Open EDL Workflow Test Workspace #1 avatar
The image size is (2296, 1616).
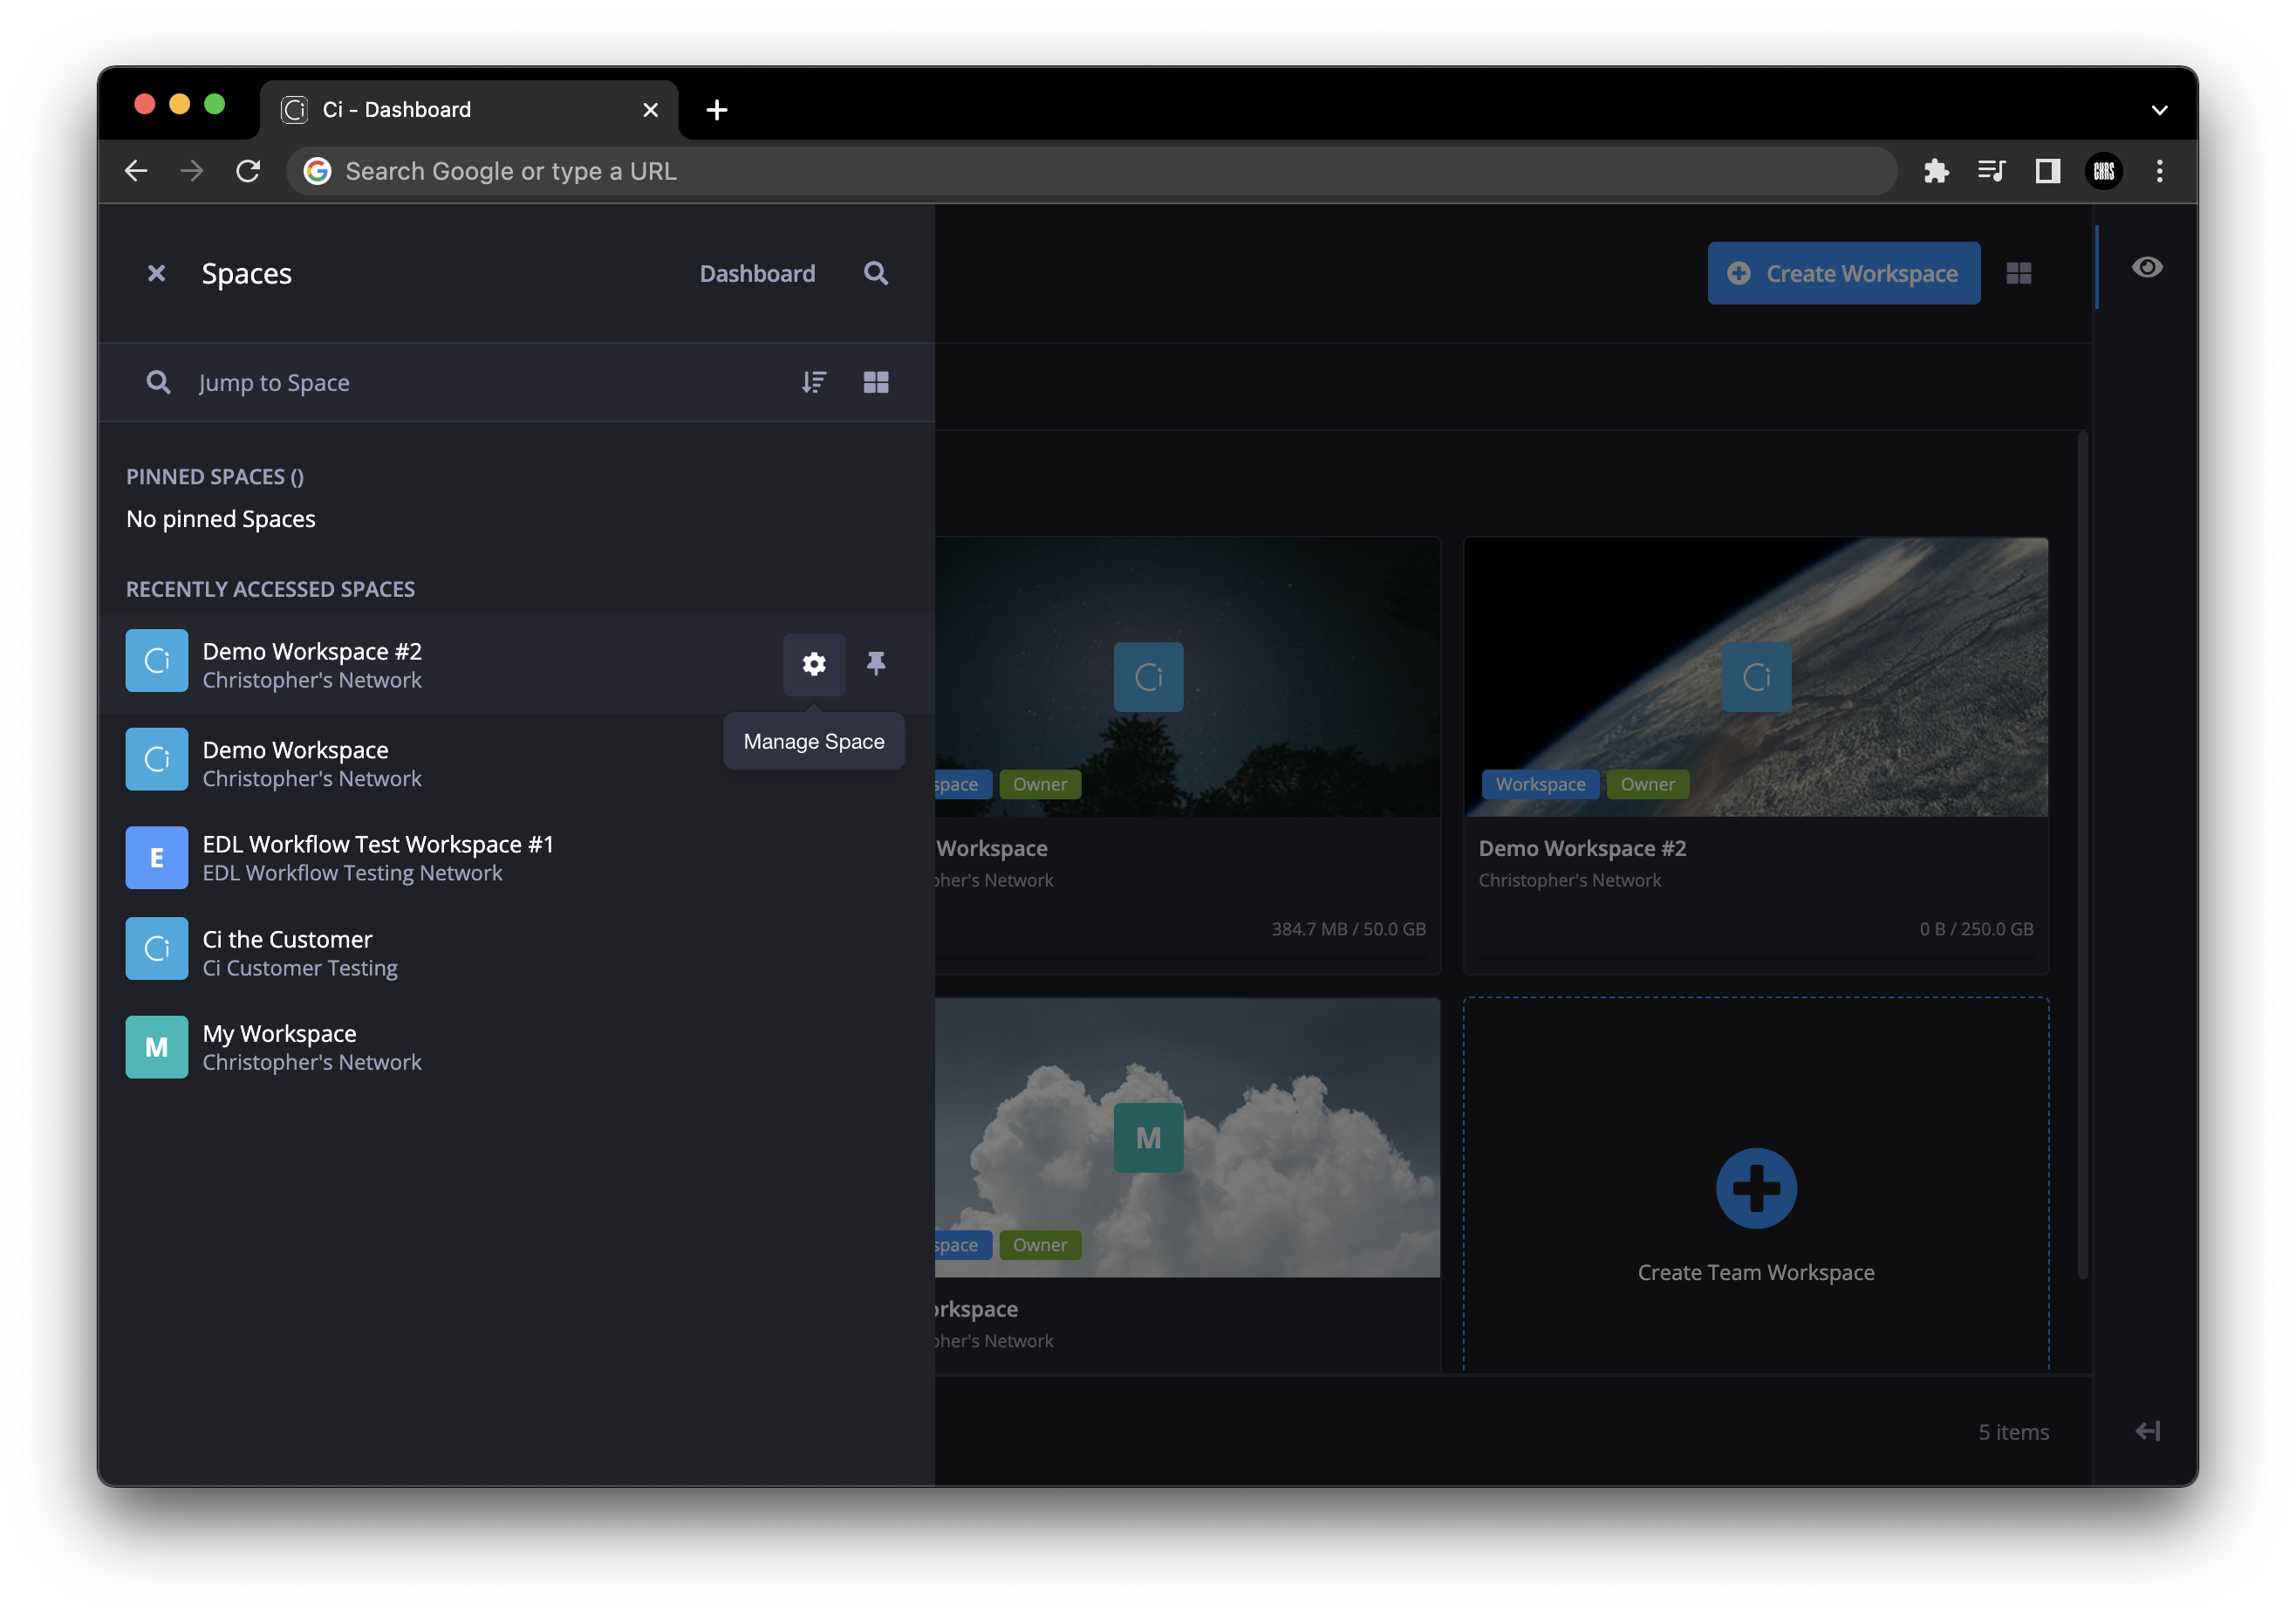click(157, 857)
